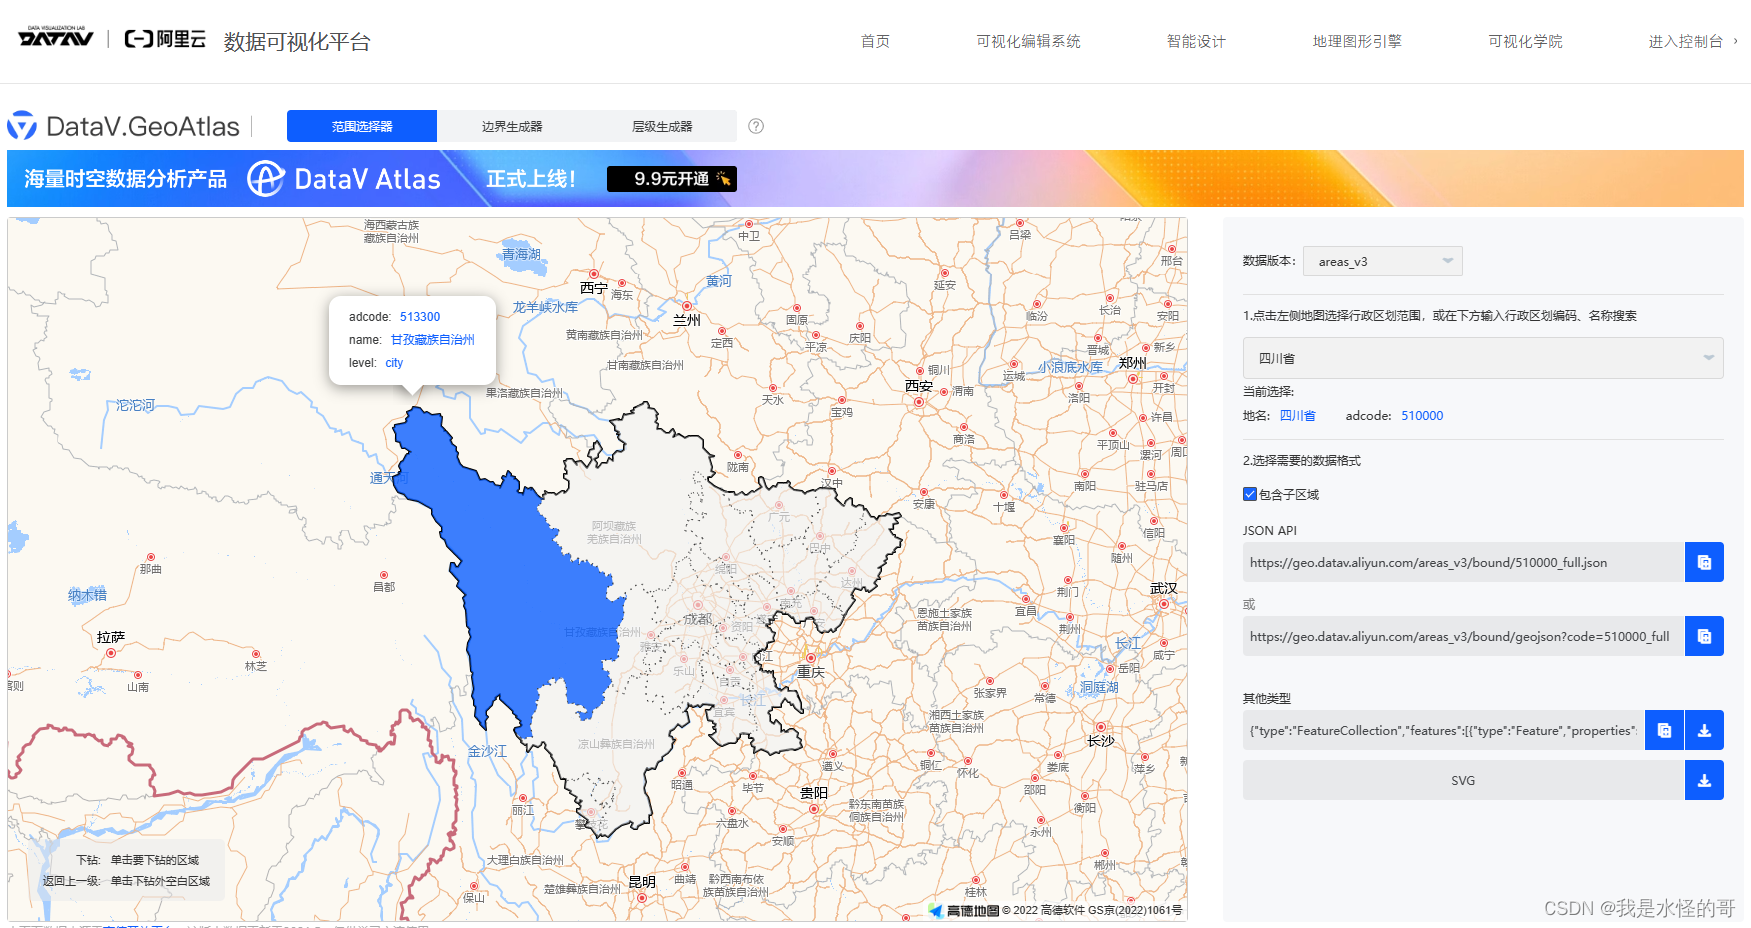The image size is (1751, 928).
Task: Open 地理图形引擎 menu item
Action: 1357,41
